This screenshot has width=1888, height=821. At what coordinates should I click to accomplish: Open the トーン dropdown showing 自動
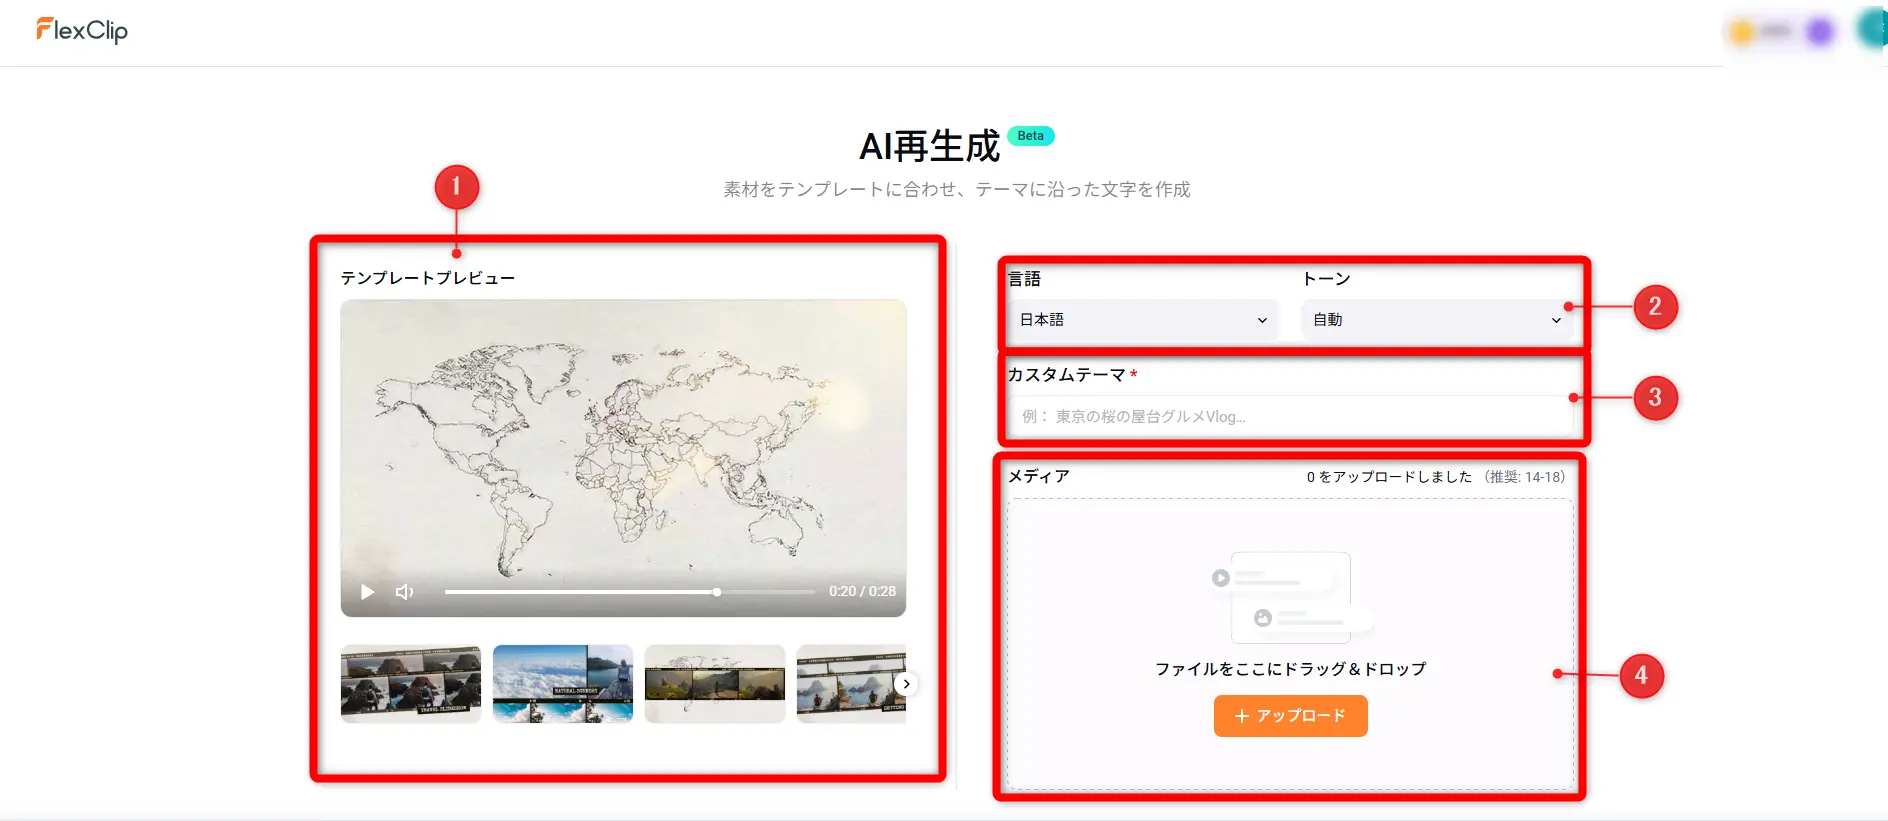pos(1436,320)
